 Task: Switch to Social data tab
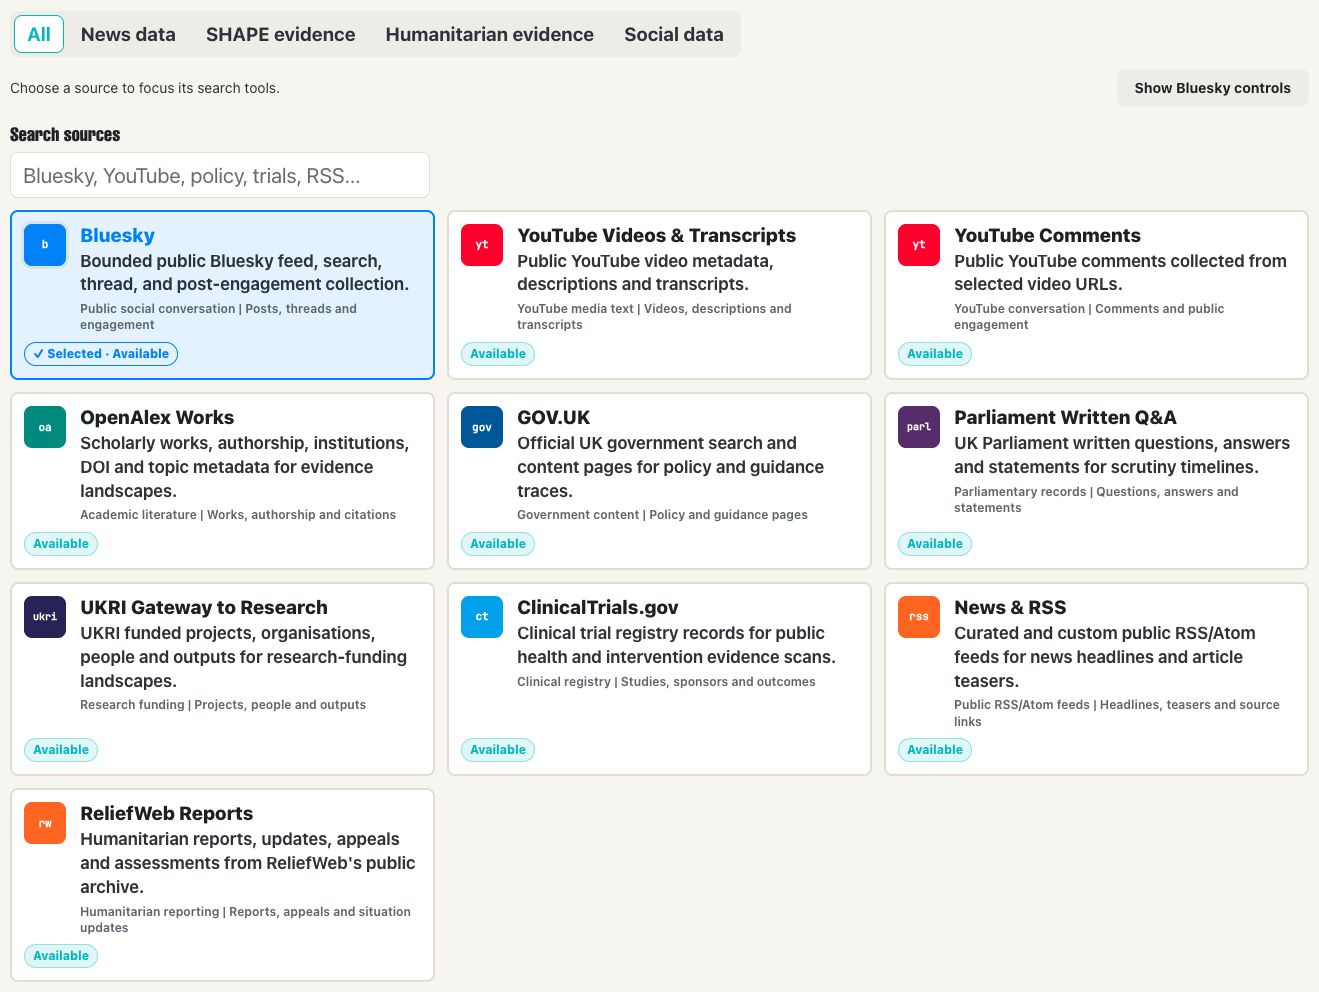click(674, 34)
